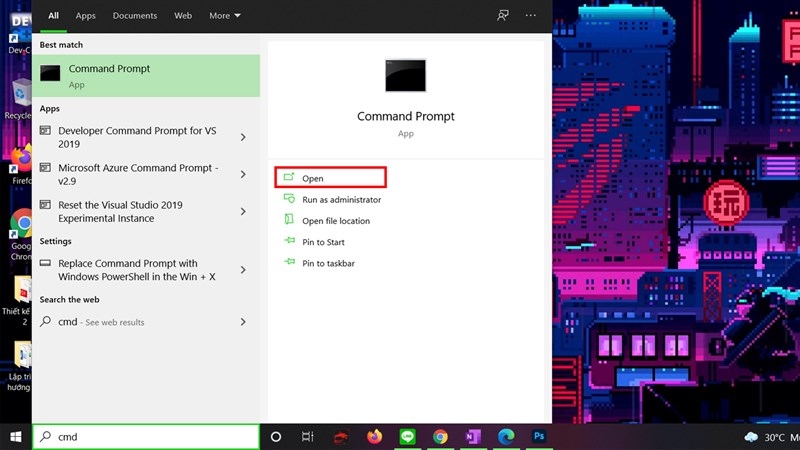Switch to the Documents search tab
This screenshot has height=450, width=800.
point(134,16)
